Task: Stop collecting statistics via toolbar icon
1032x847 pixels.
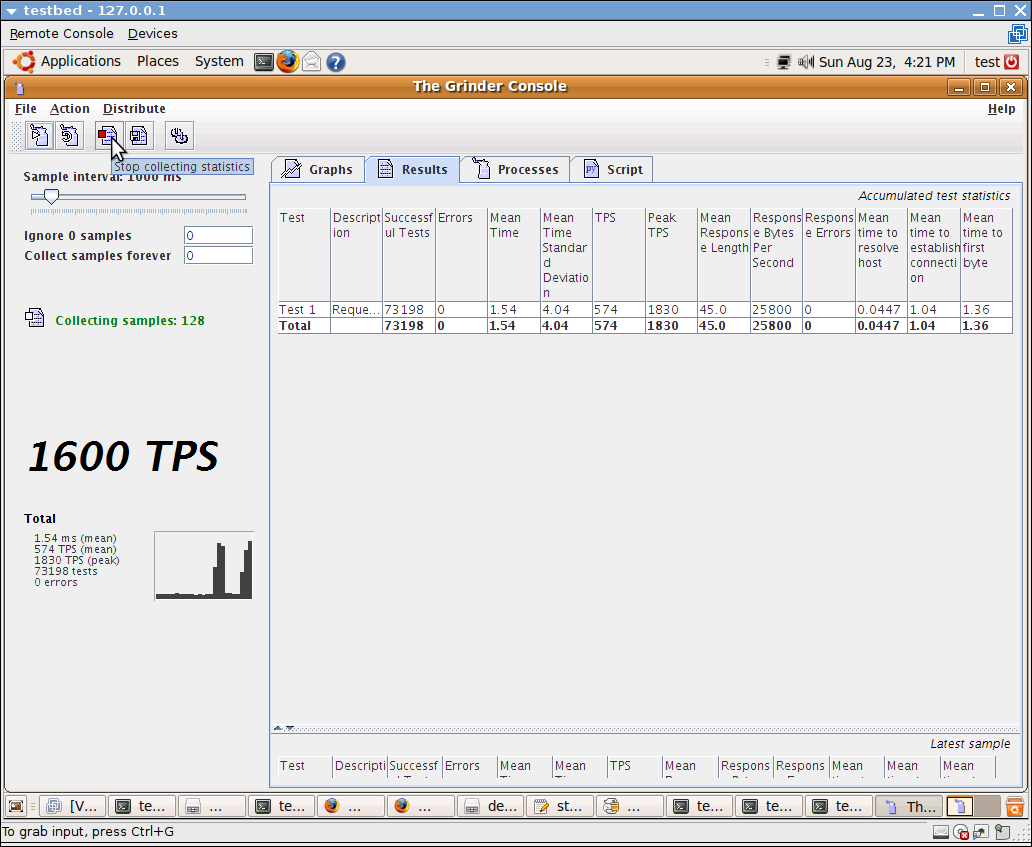Action: pos(108,136)
